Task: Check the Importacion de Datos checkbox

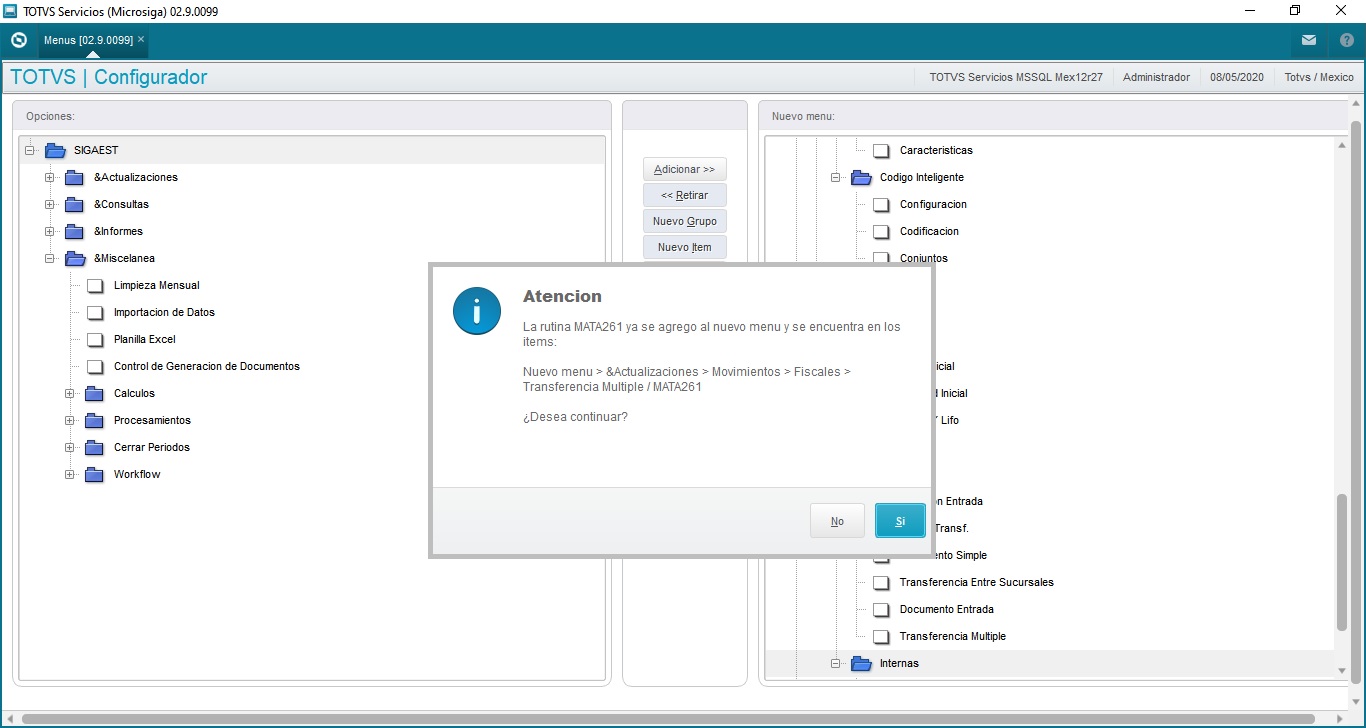Action: click(x=95, y=312)
